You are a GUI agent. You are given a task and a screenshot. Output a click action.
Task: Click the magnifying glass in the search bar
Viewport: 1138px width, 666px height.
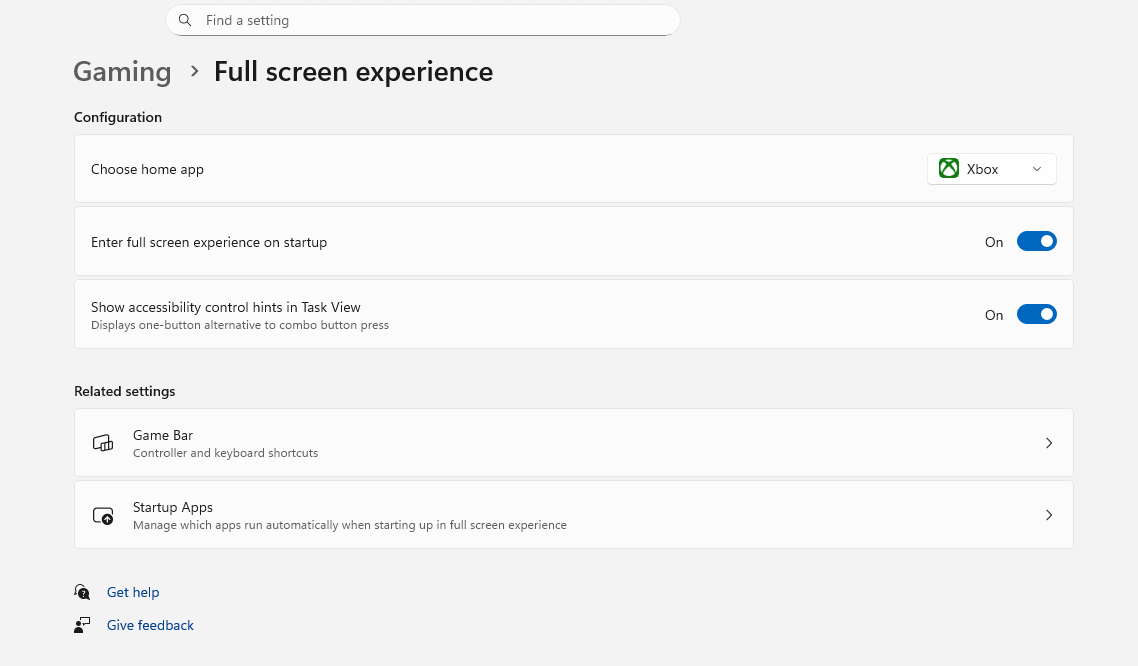click(x=185, y=20)
